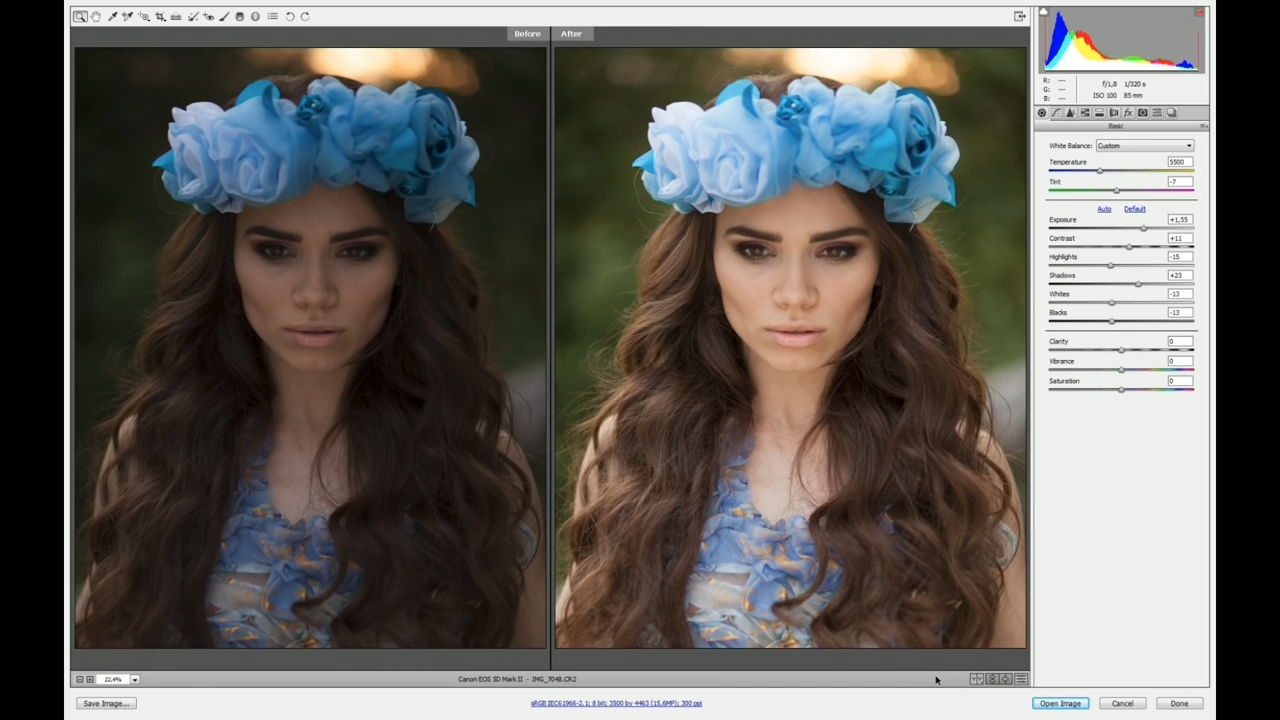
Task: Click the Tint slider handle
Action: [1117, 191]
